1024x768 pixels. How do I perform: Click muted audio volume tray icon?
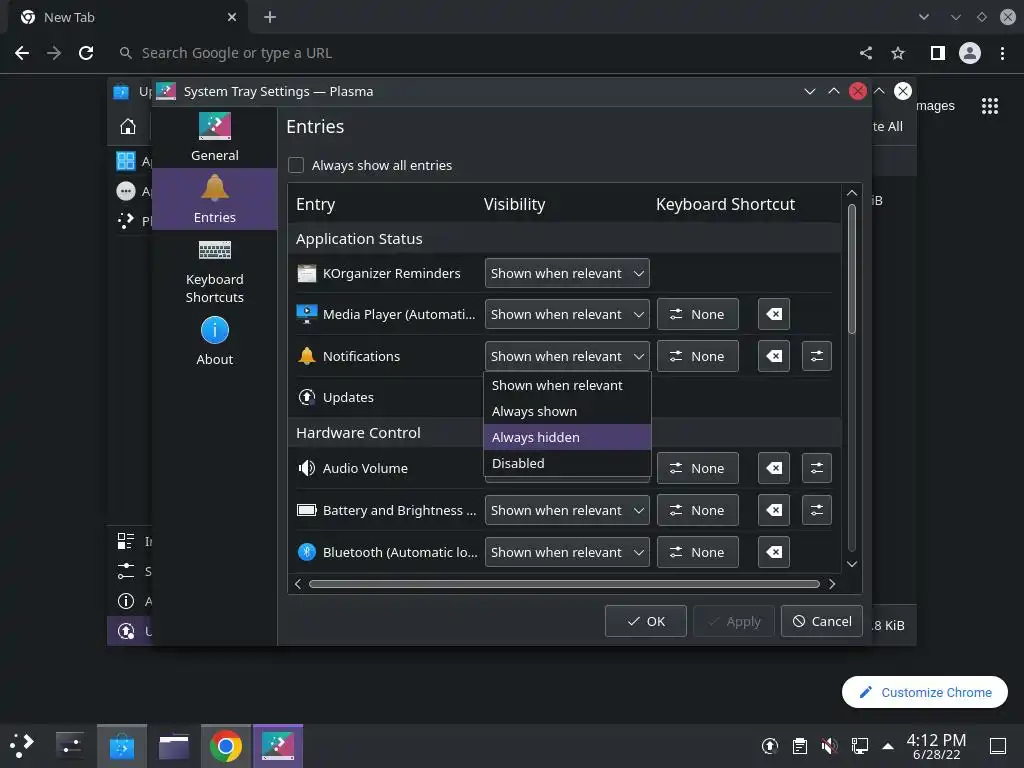829,746
